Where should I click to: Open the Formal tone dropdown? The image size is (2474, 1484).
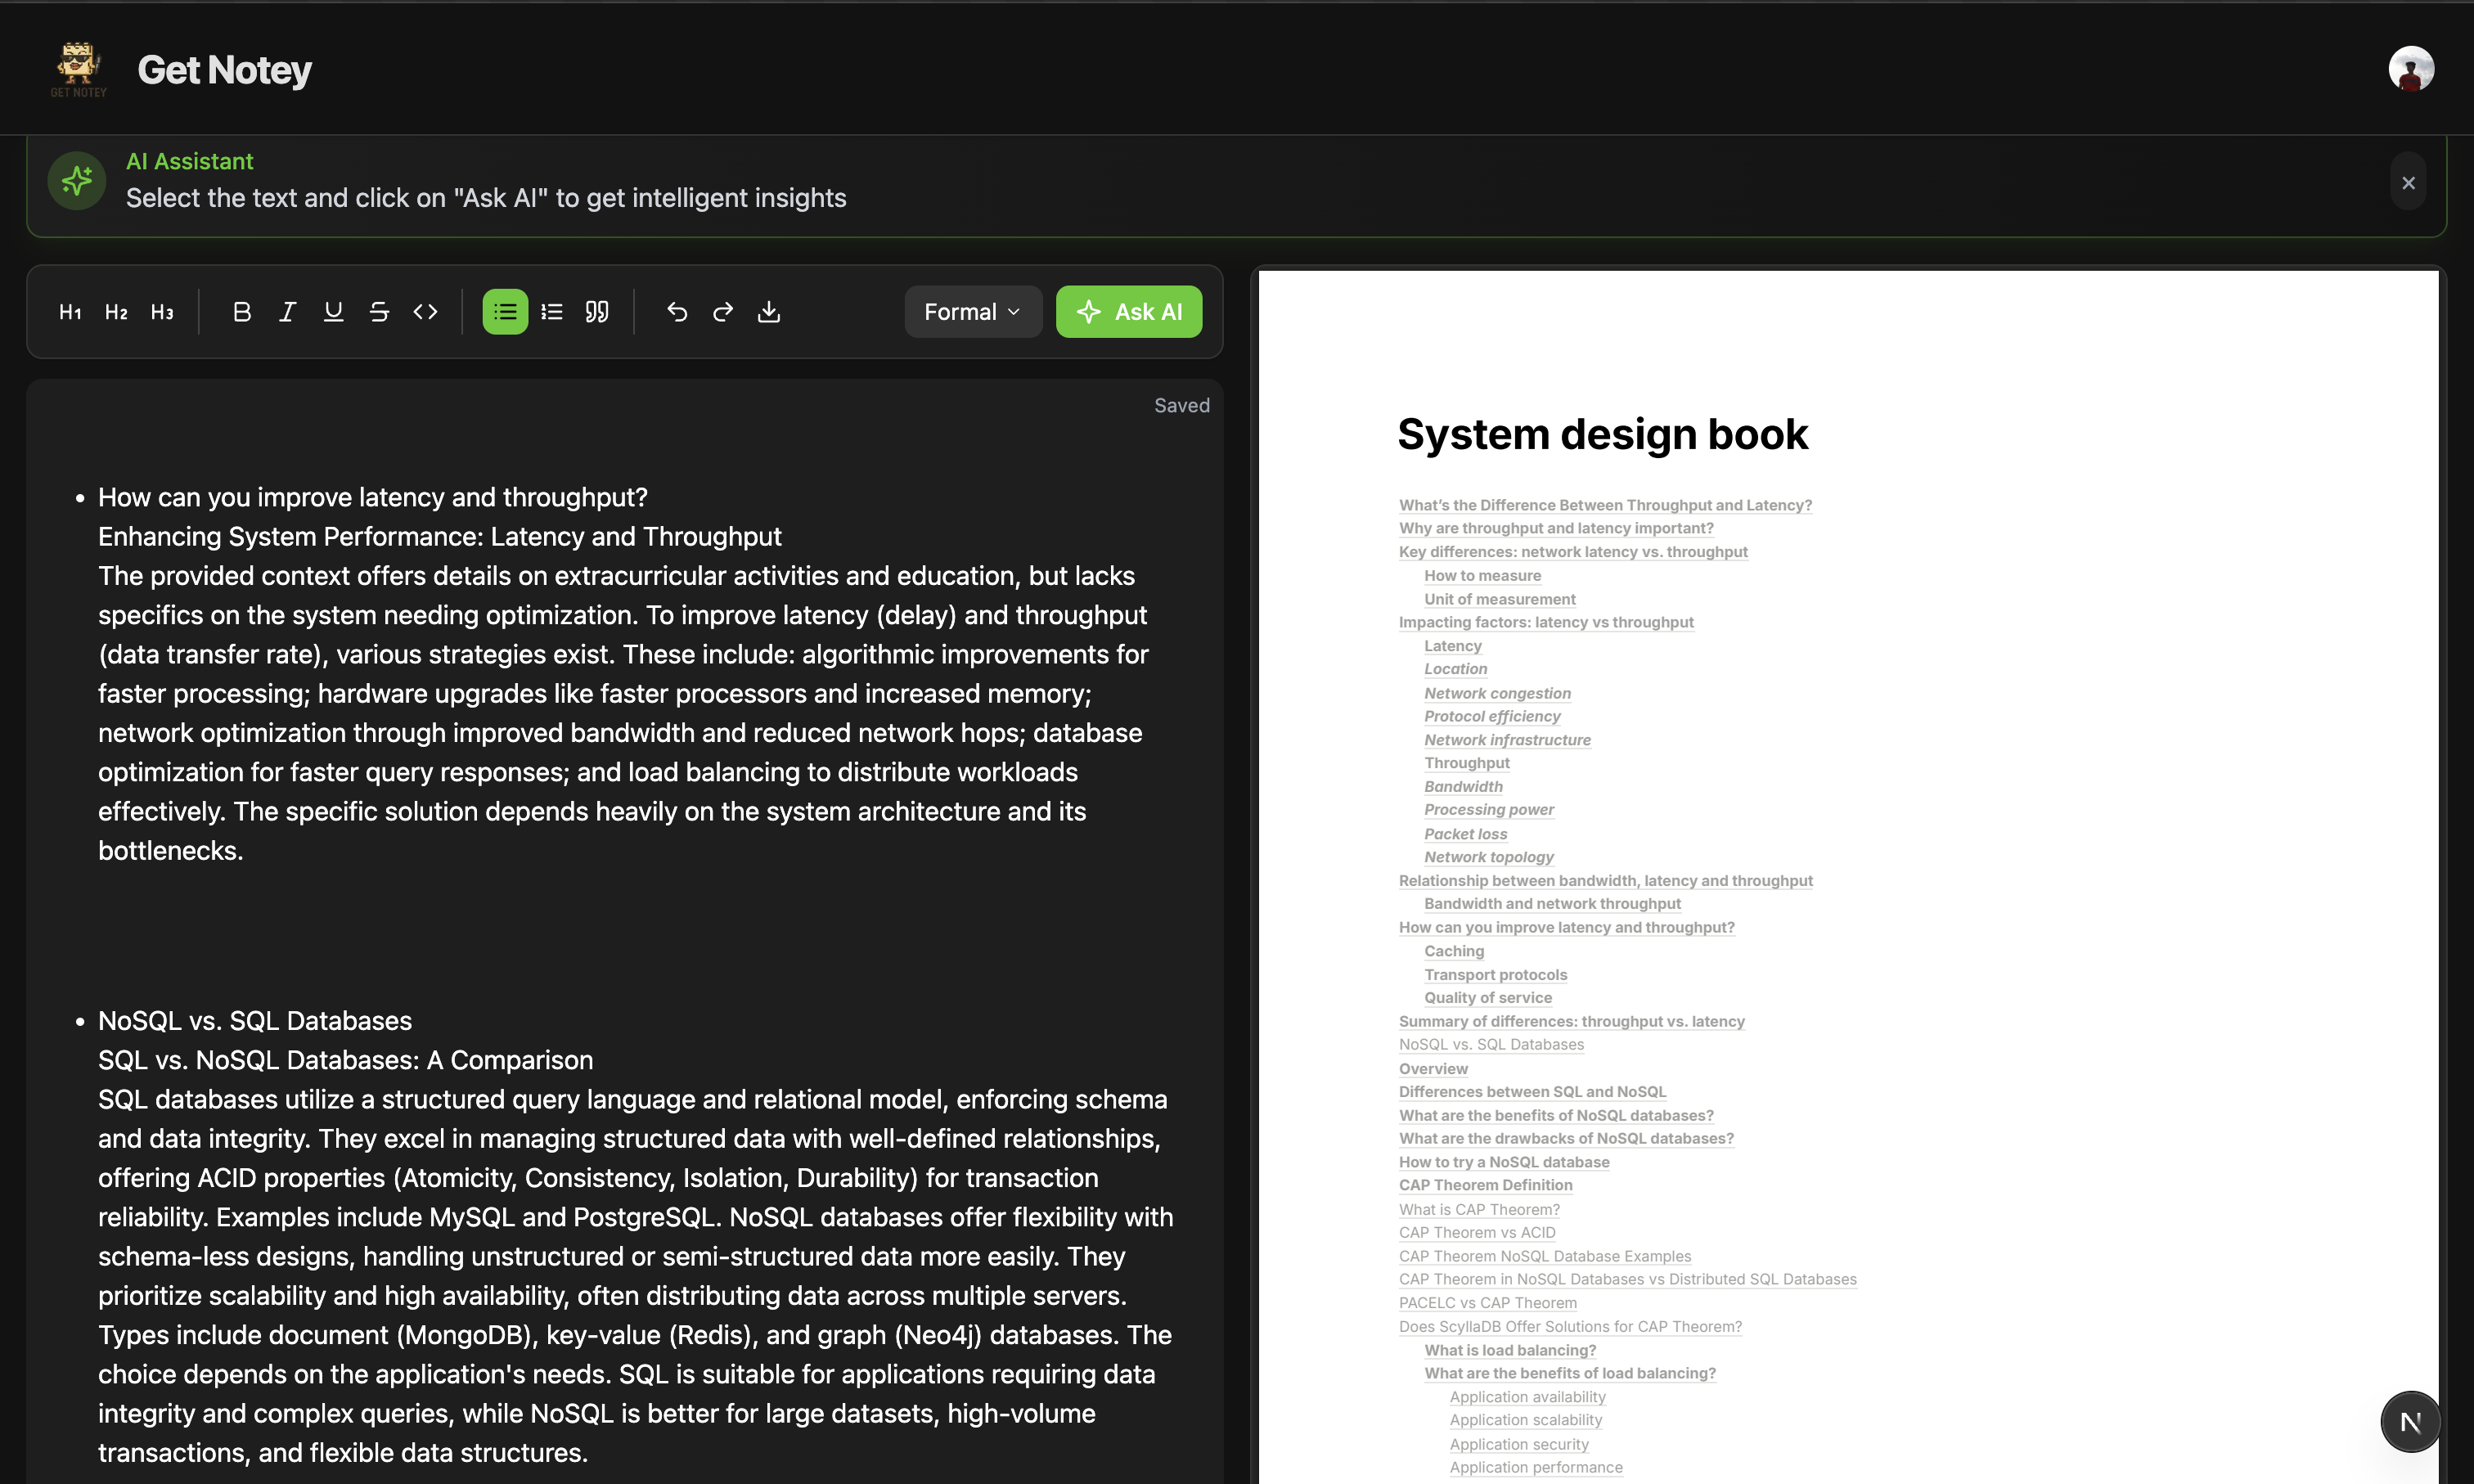972,312
